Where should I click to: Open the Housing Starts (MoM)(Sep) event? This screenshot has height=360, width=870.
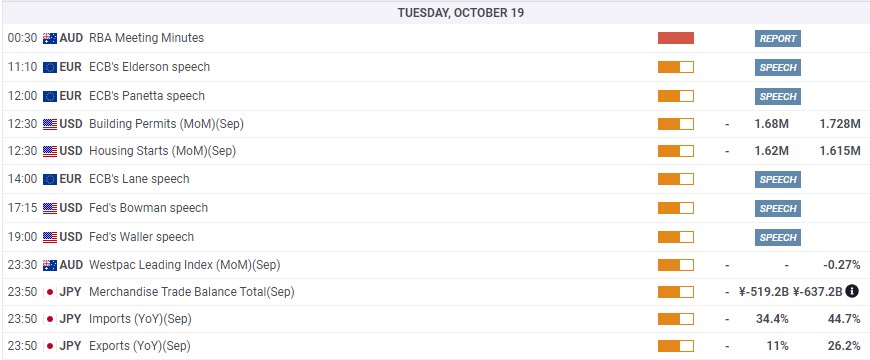[163, 151]
